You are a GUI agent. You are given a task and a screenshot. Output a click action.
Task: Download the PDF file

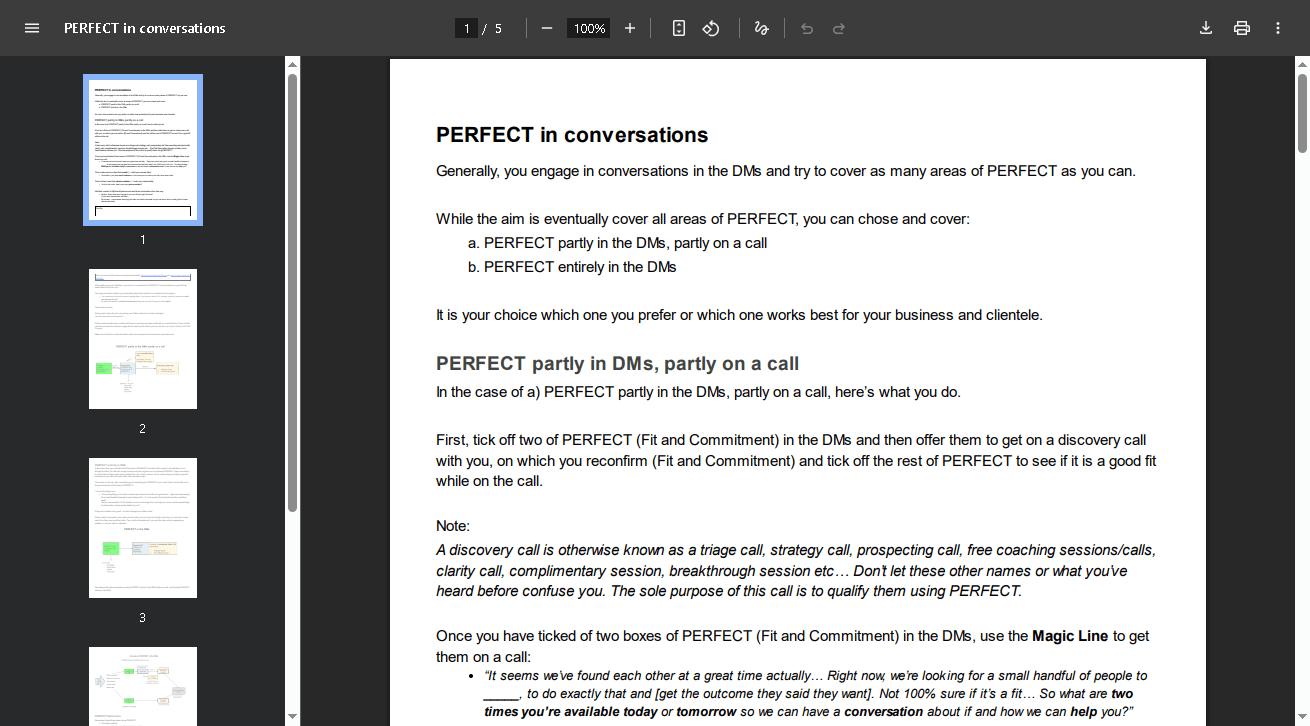pos(1206,28)
